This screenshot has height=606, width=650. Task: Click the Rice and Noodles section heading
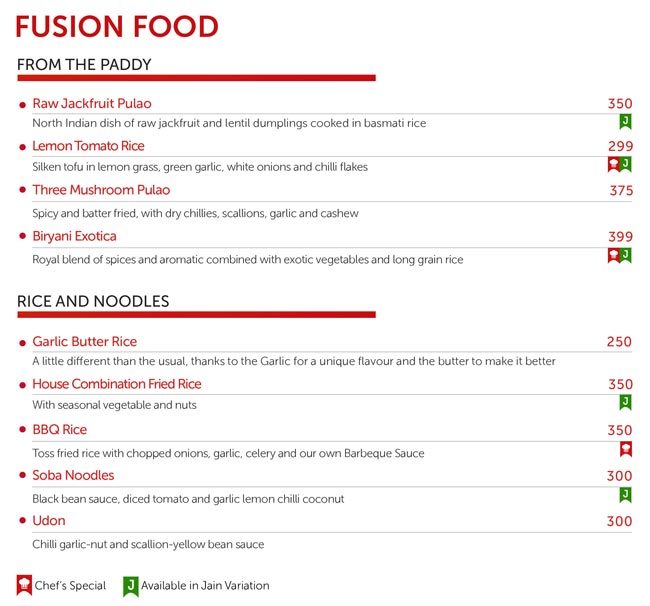point(93,301)
